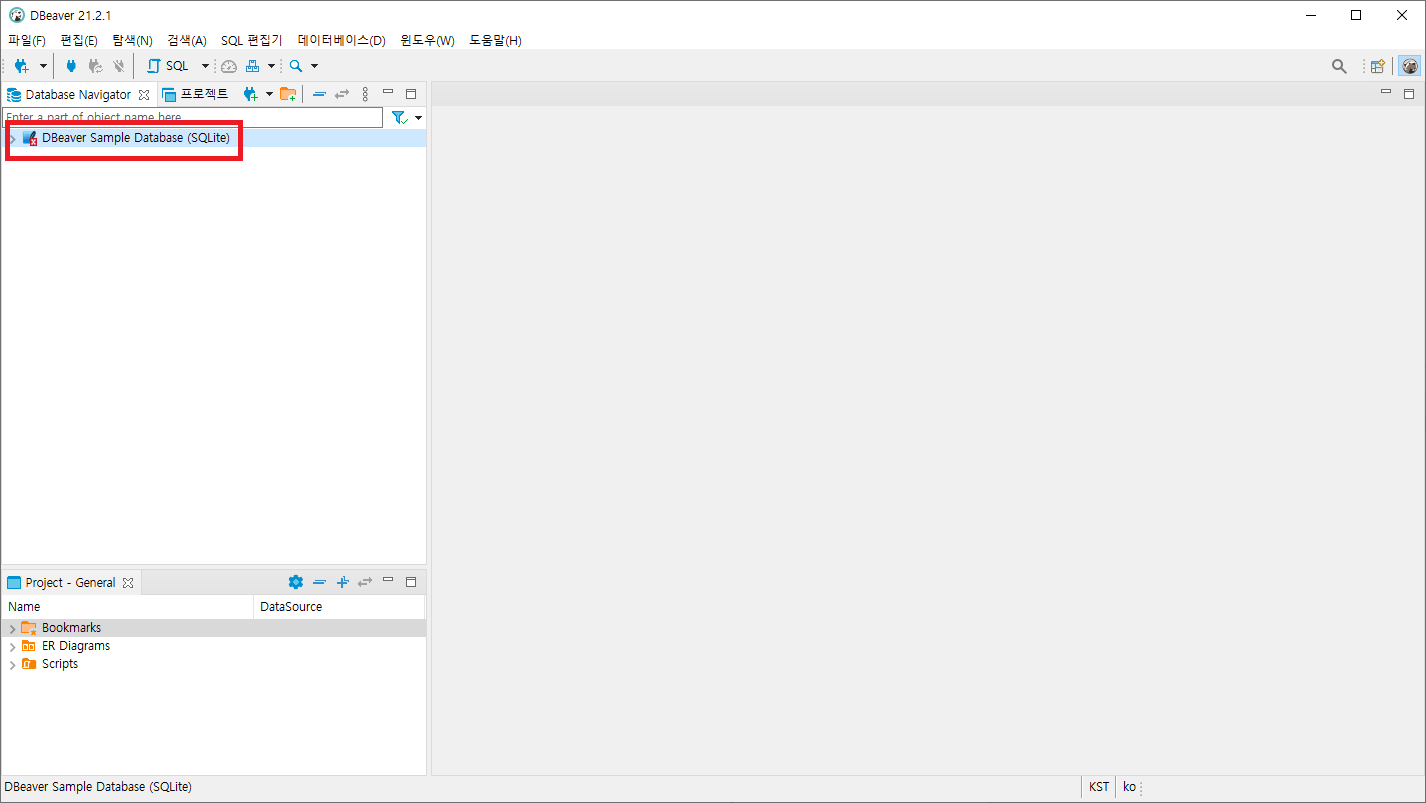Maximize the empty editor area
Viewport: 1426px width, 803px height.
point(1409,93)
